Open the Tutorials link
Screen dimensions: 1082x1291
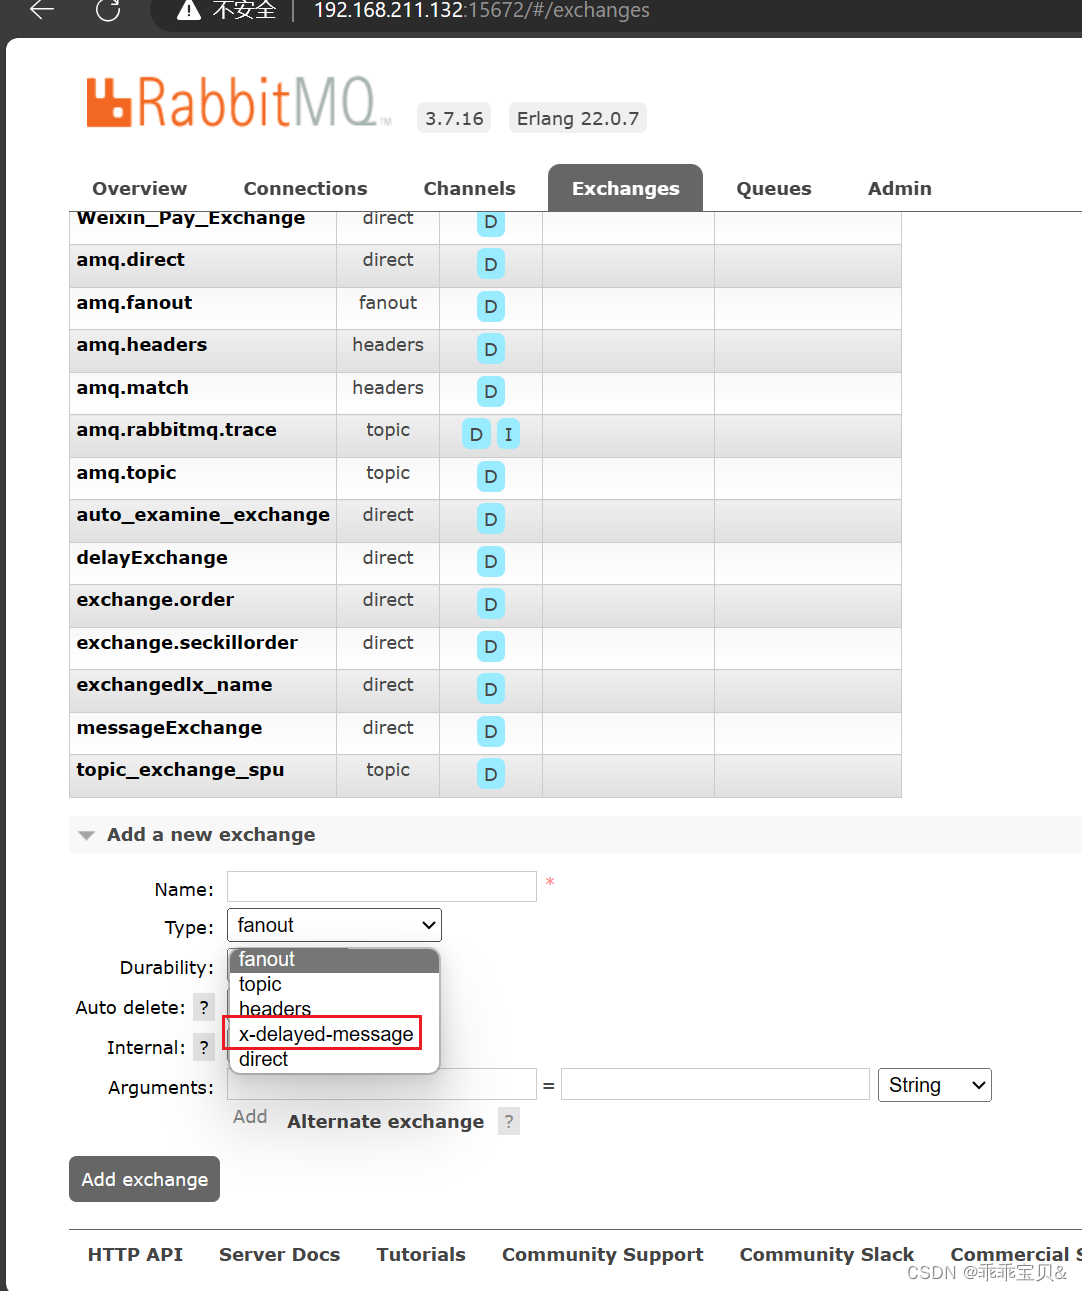tap(421, 1255)
